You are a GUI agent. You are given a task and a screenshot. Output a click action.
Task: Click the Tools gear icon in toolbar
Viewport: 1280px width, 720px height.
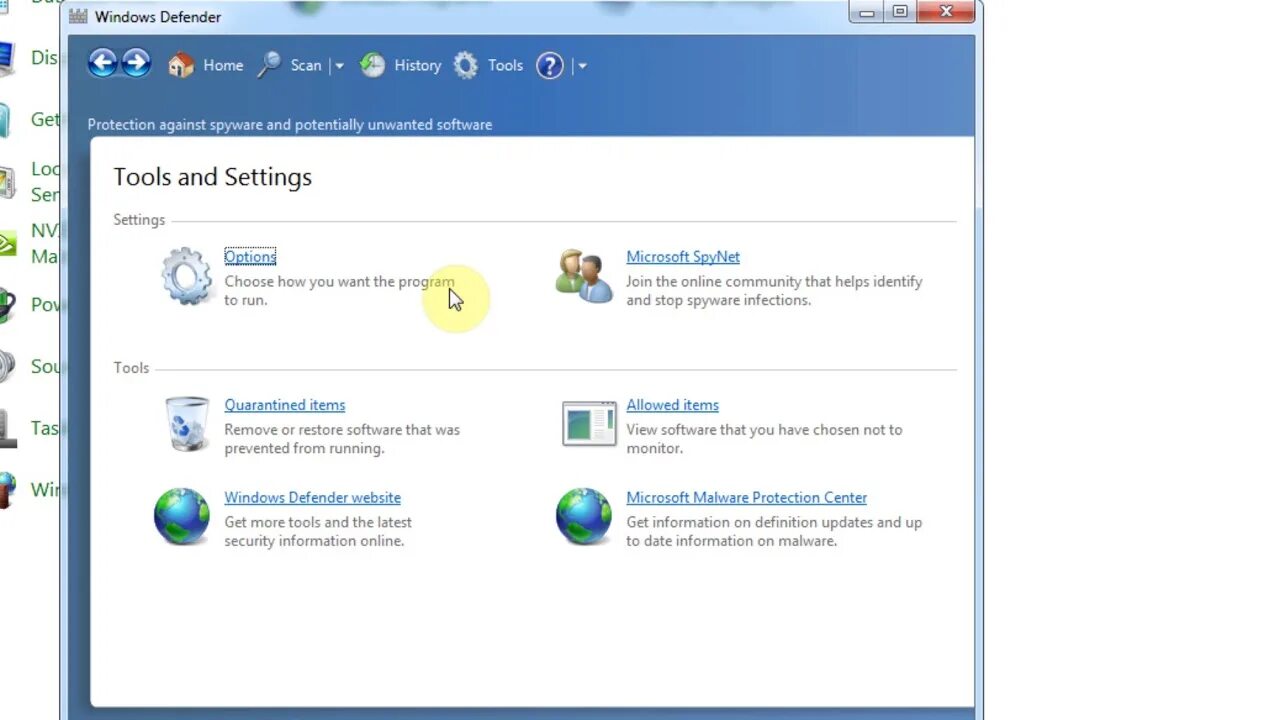pos(466,65)
